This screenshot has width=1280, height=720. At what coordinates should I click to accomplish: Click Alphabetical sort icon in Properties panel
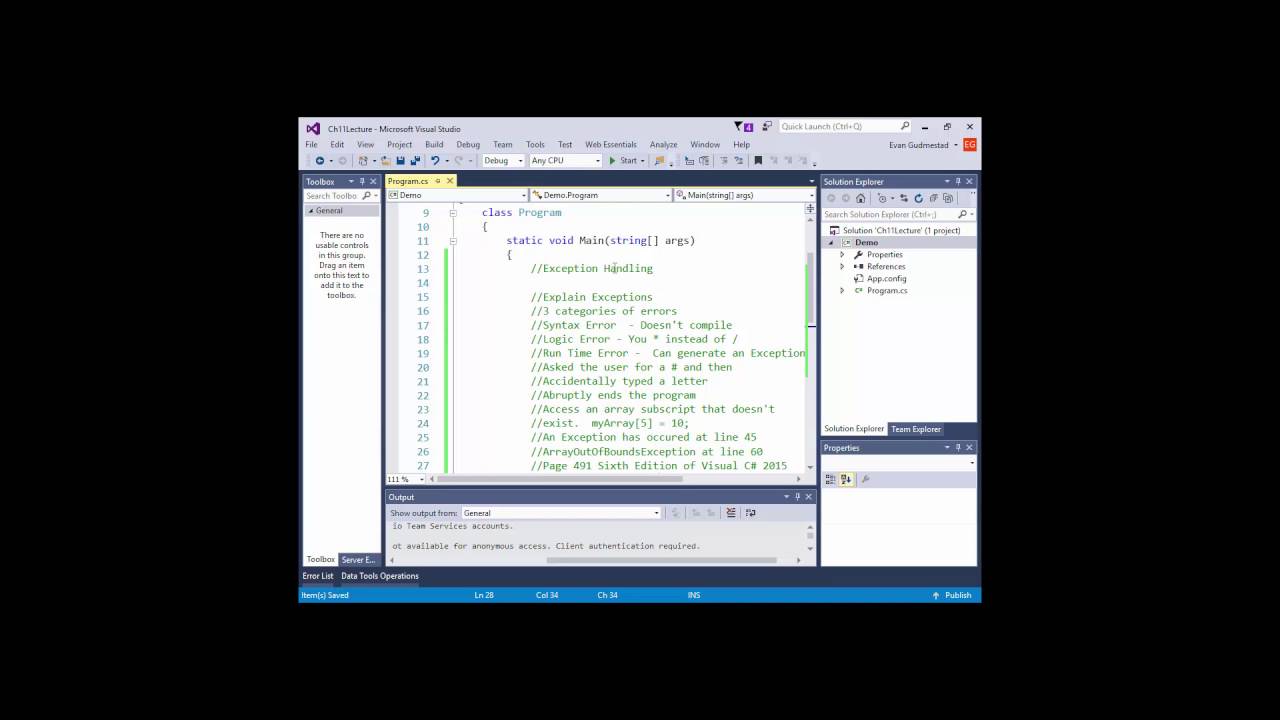pos(846,479)
